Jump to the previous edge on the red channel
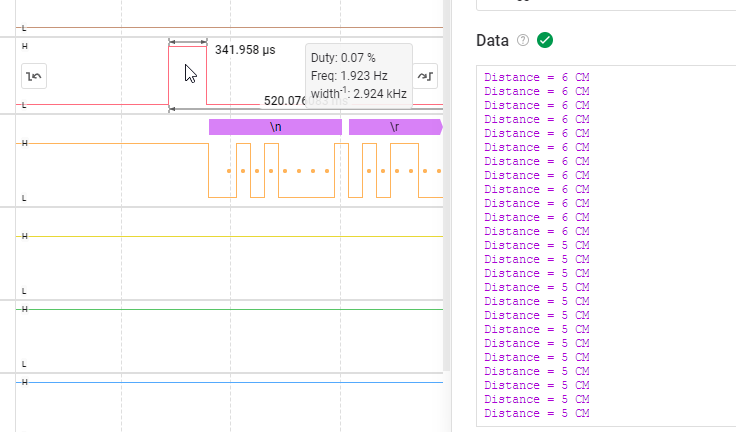The width and height of the screenshot is (736, 432). pos(34,76)
